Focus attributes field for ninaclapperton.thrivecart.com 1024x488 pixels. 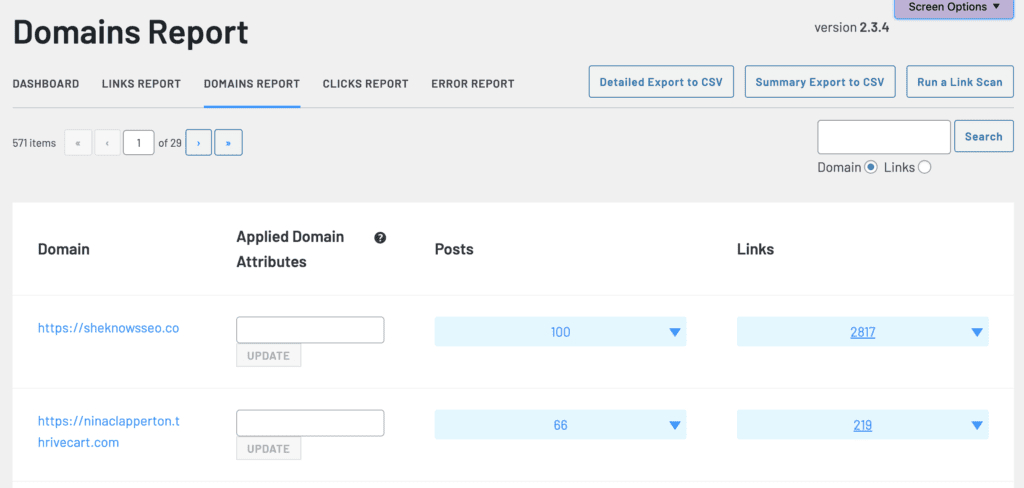click(310, 423)
